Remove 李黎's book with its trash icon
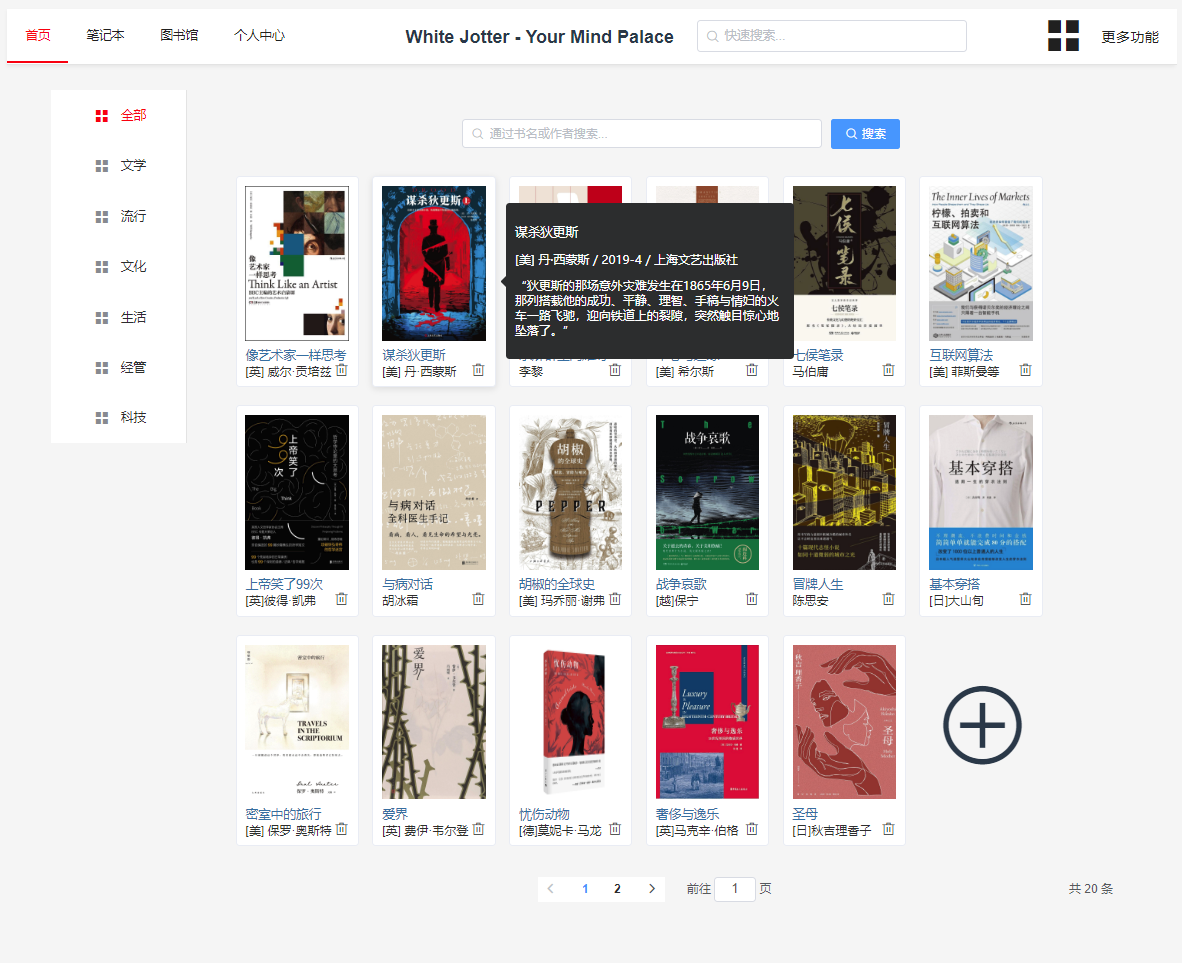1182x963 pixels. (x=615, y=370)
